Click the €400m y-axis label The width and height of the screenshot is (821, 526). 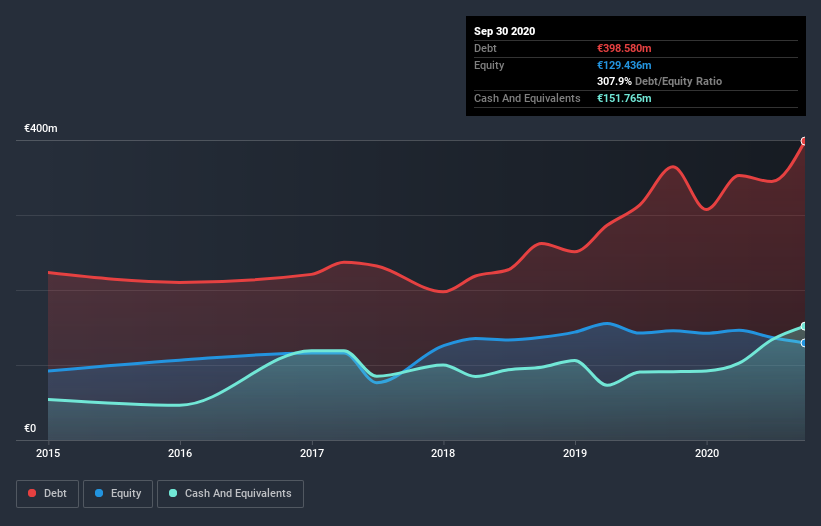point(41,128)
